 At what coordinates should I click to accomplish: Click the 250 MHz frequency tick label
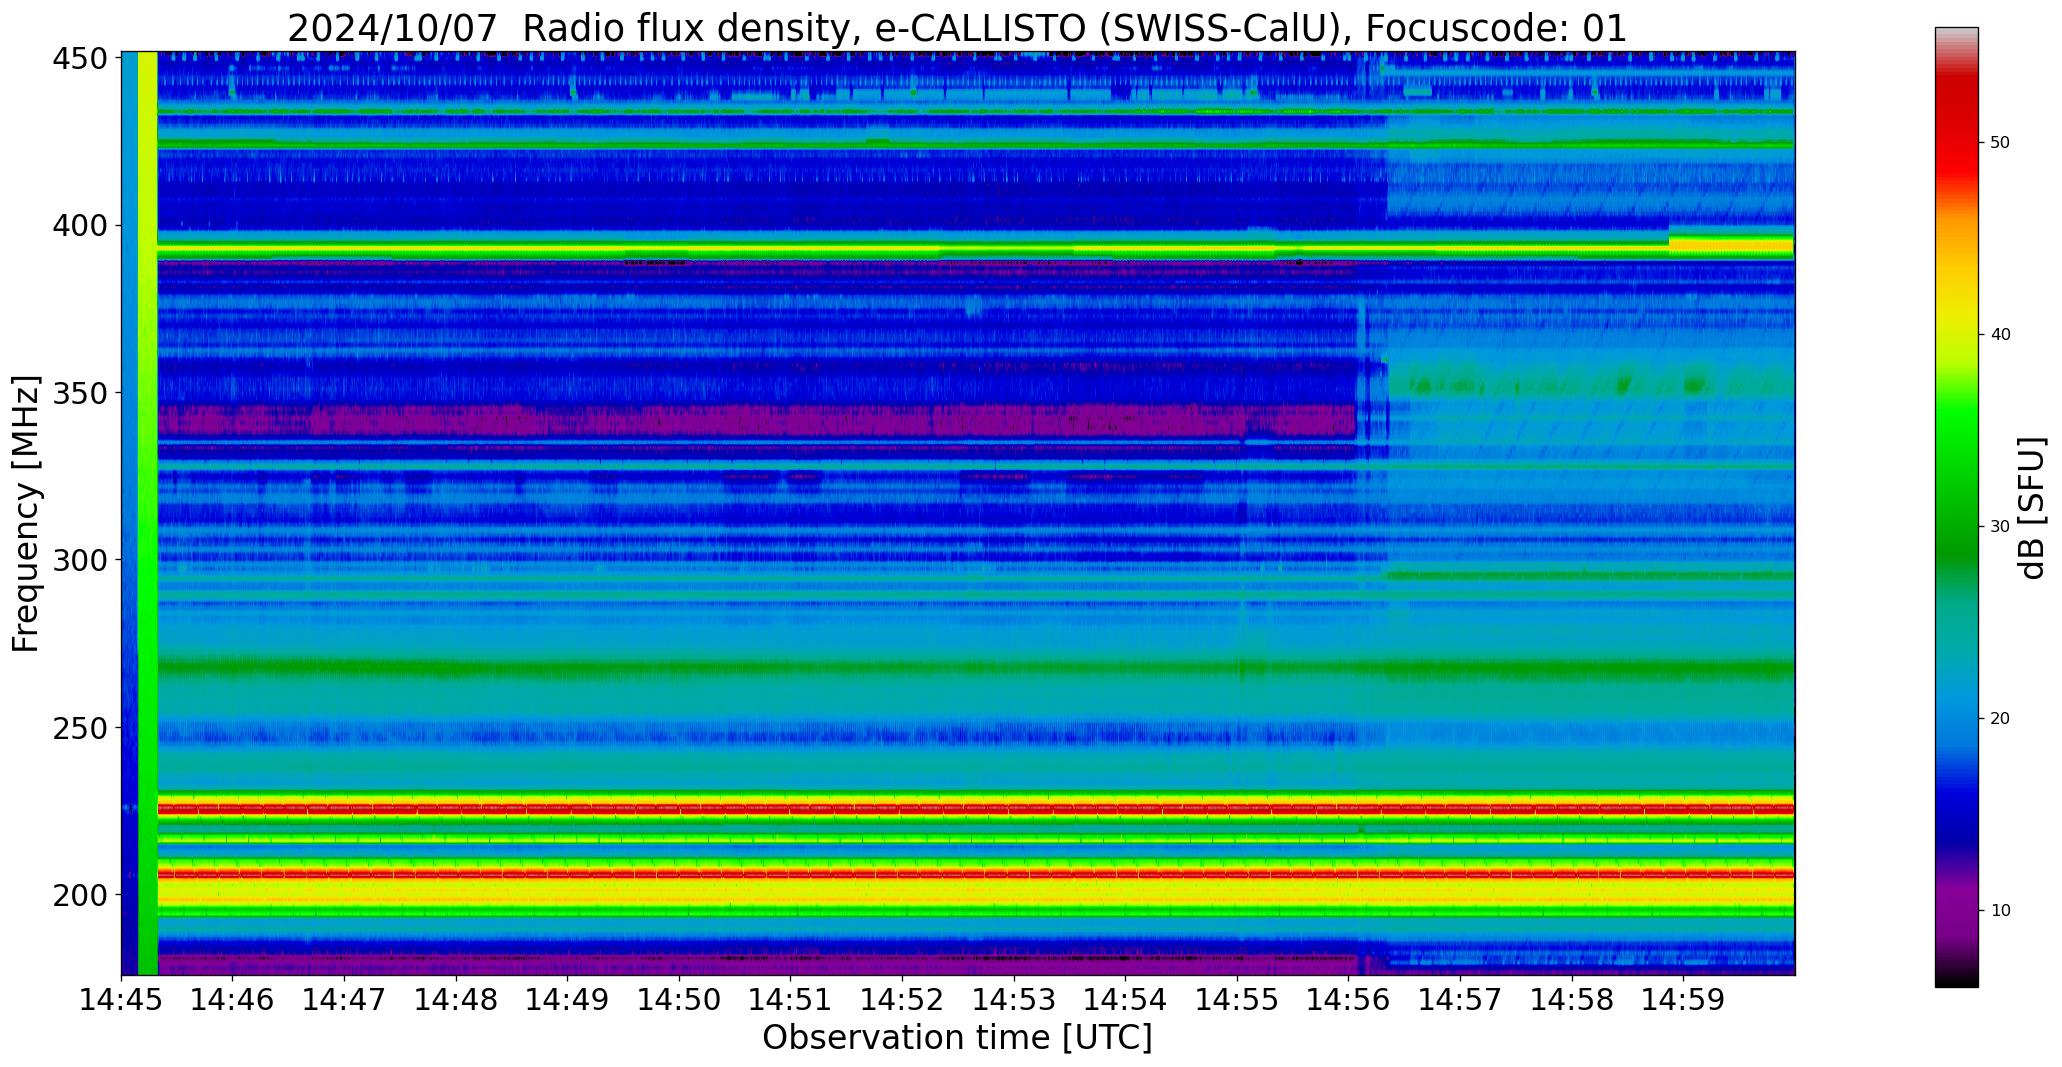click(80, 728)
